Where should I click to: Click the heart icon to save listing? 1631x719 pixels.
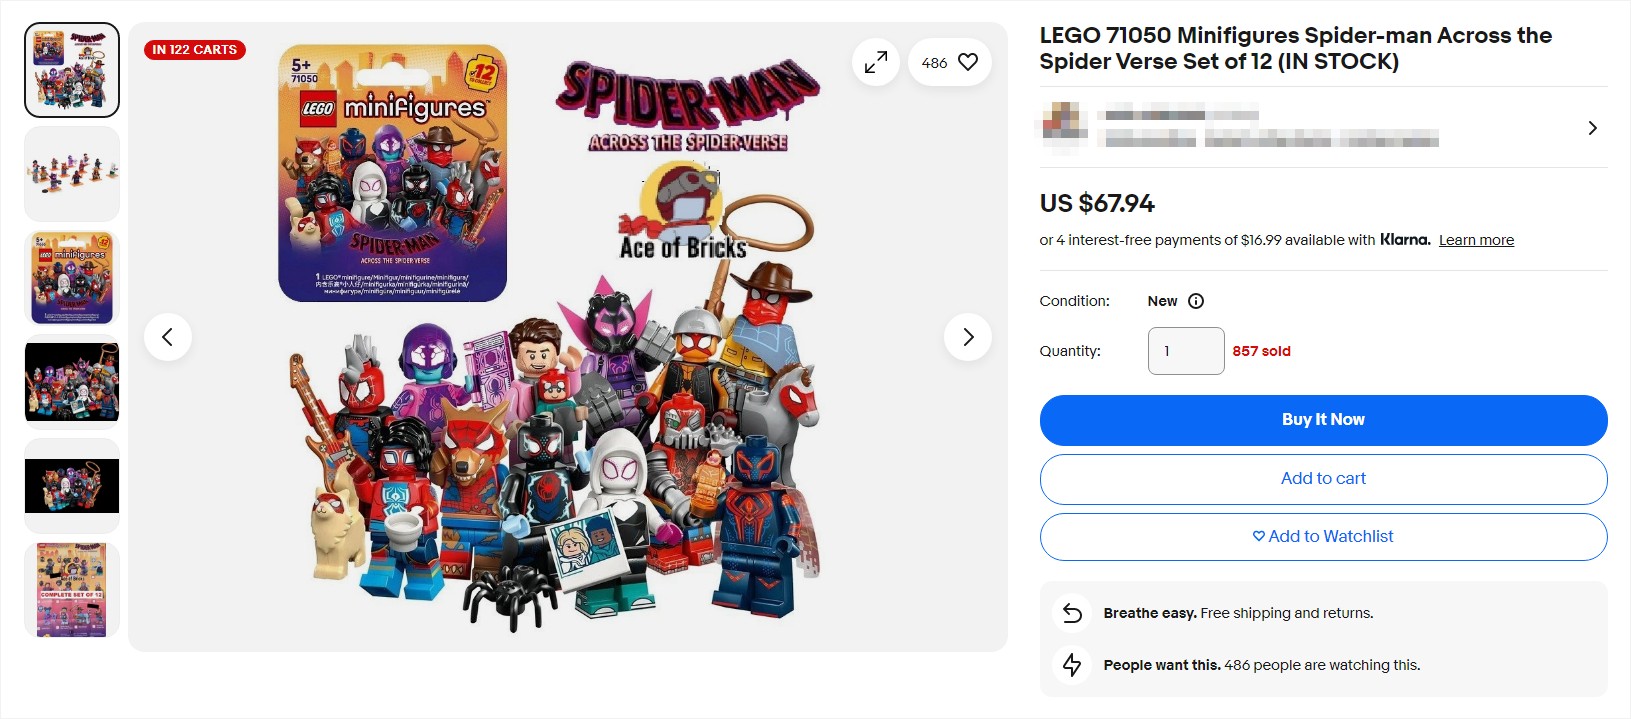[967, 62]
